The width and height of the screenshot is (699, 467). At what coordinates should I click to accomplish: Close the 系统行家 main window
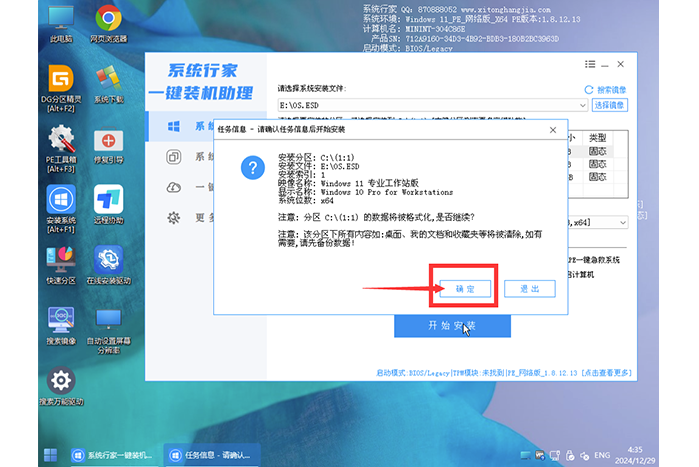[621, 65]
